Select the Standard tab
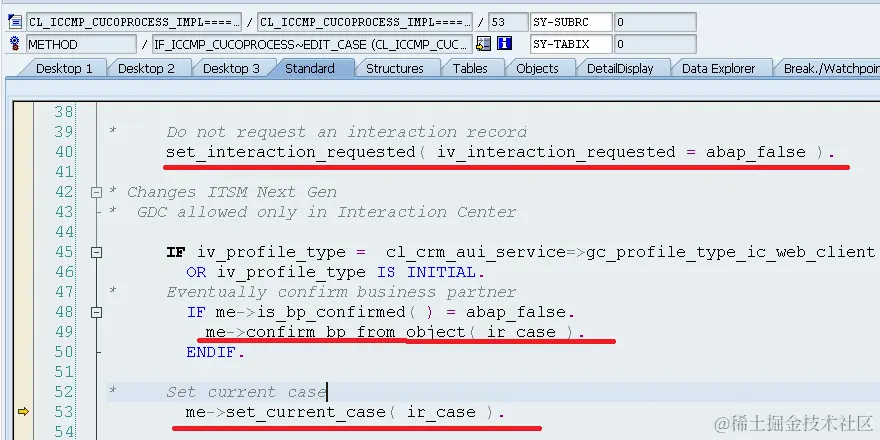 pos(310,68)
